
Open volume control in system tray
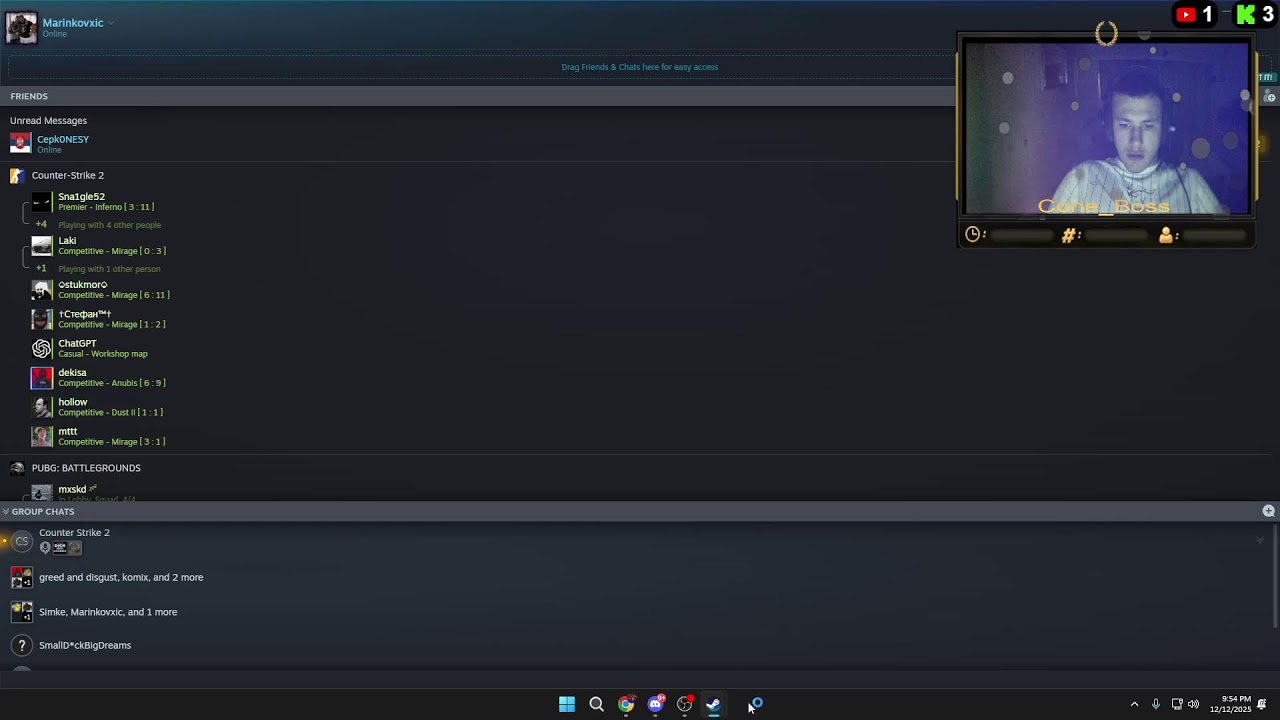(1193, 704)
